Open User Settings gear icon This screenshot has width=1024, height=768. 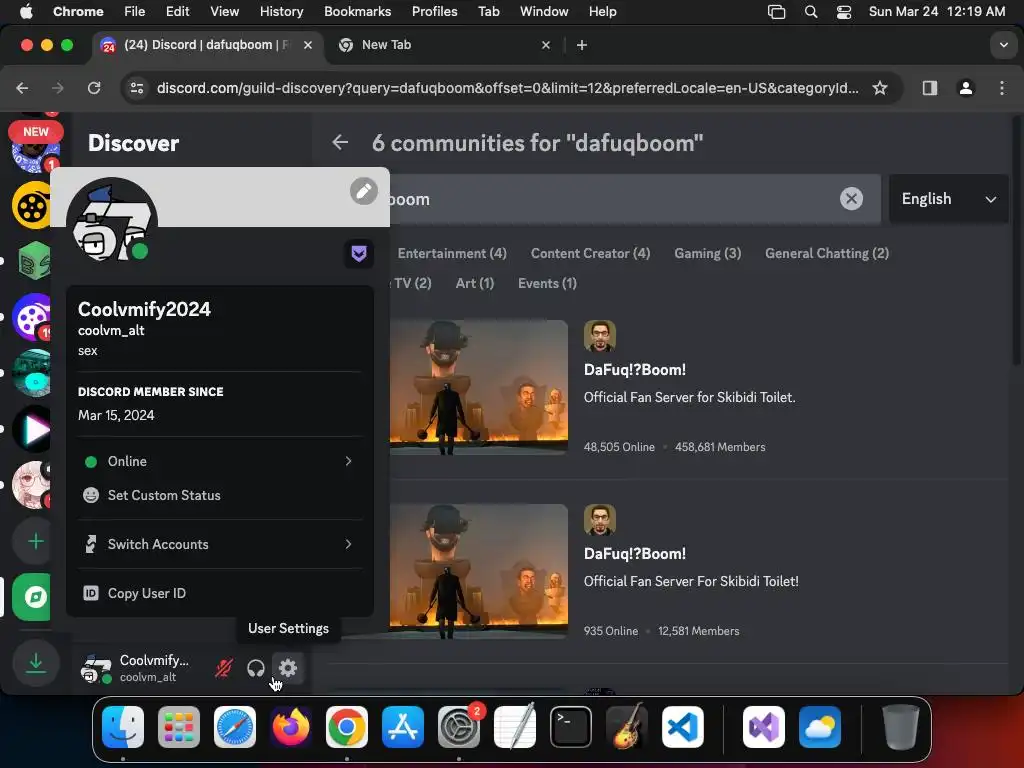(x=288, y=668)
